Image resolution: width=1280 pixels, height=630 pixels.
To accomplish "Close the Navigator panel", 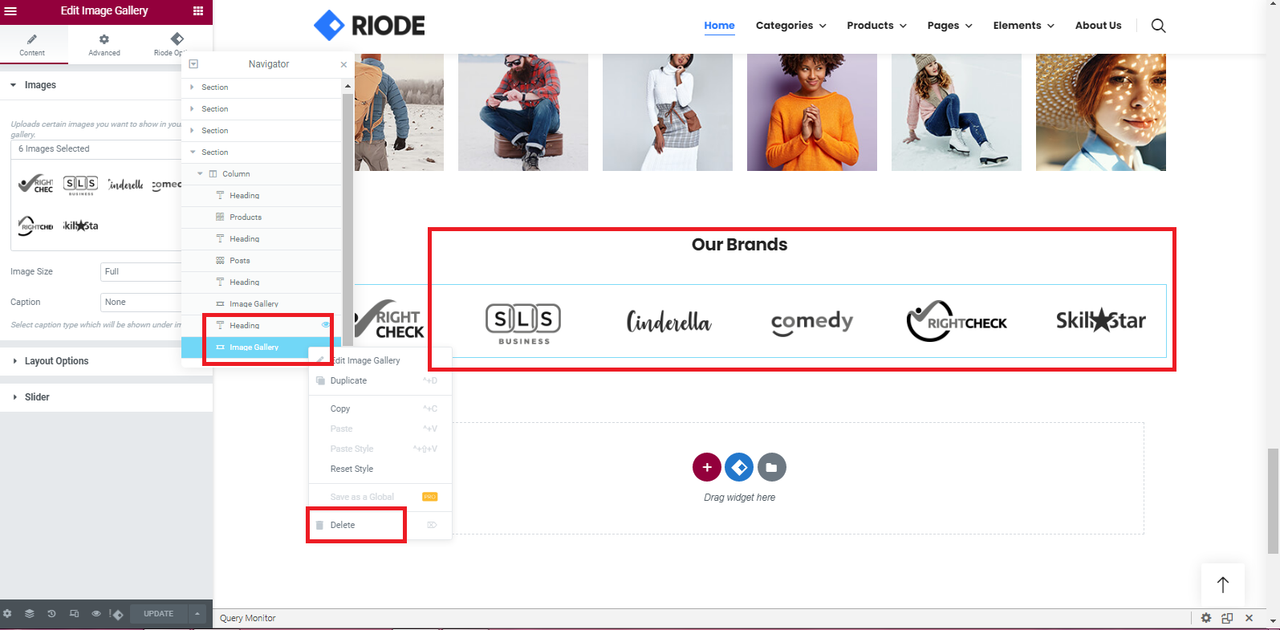I will 343,64.
